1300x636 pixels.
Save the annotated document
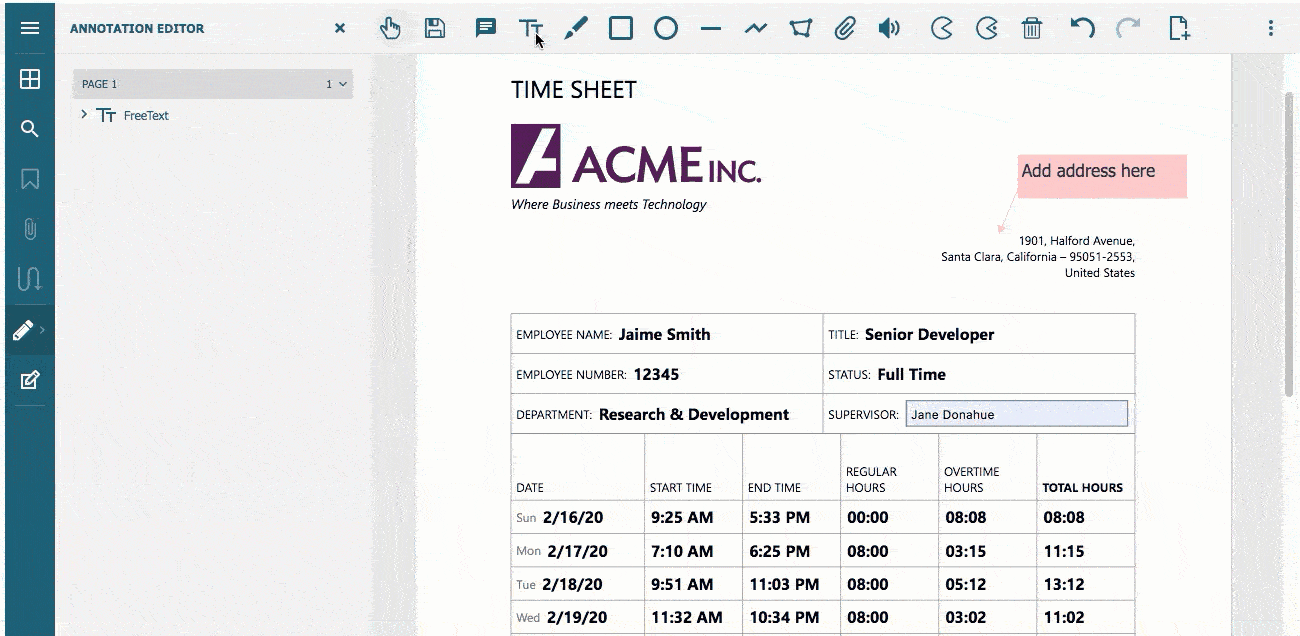pos(435,28)
